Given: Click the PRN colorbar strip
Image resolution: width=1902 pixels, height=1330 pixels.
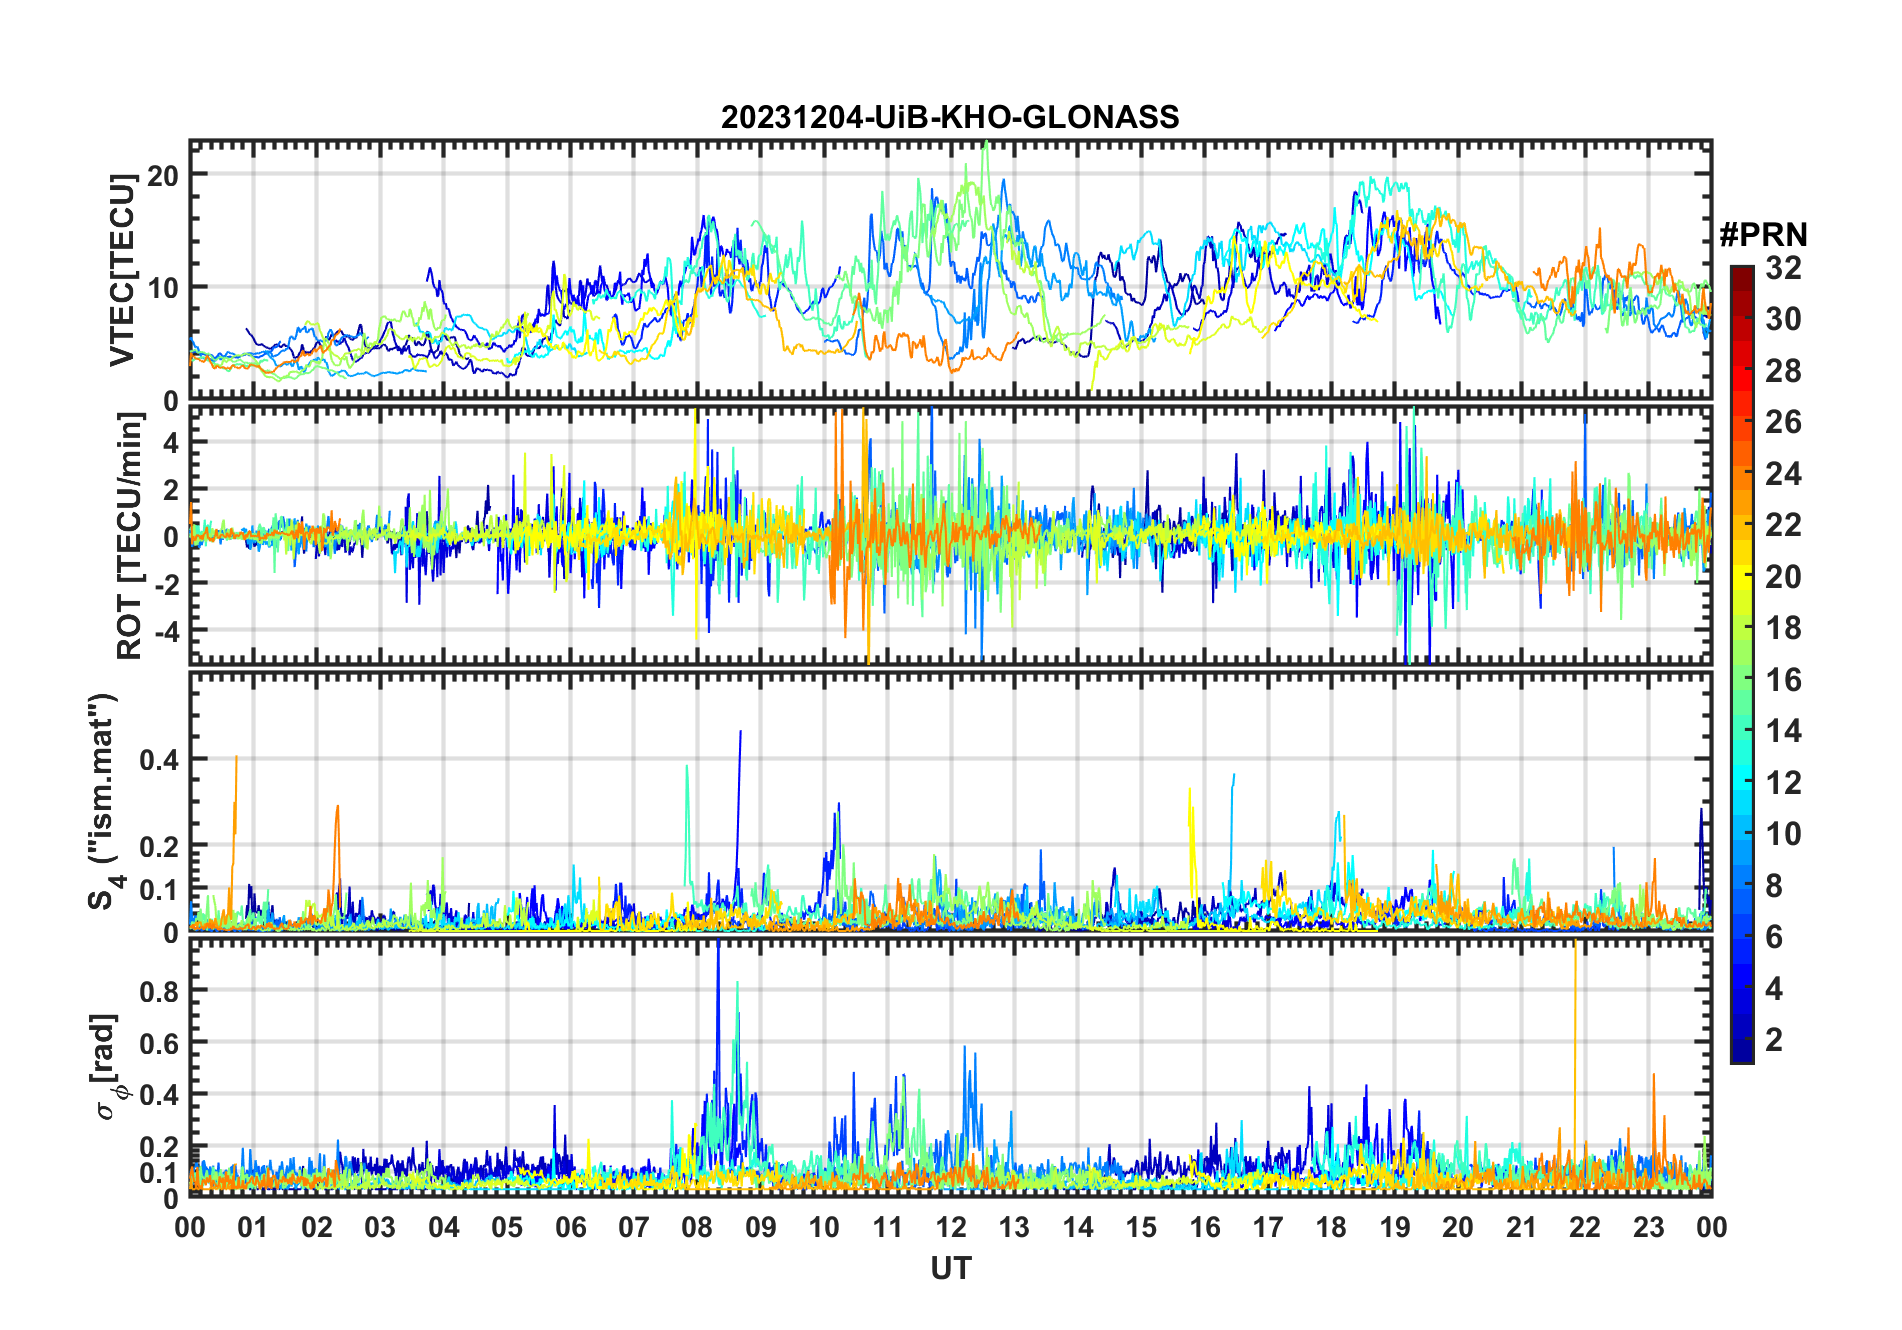Looking at the screenshot, I should pyautogui.click(x=1742, y=664).
